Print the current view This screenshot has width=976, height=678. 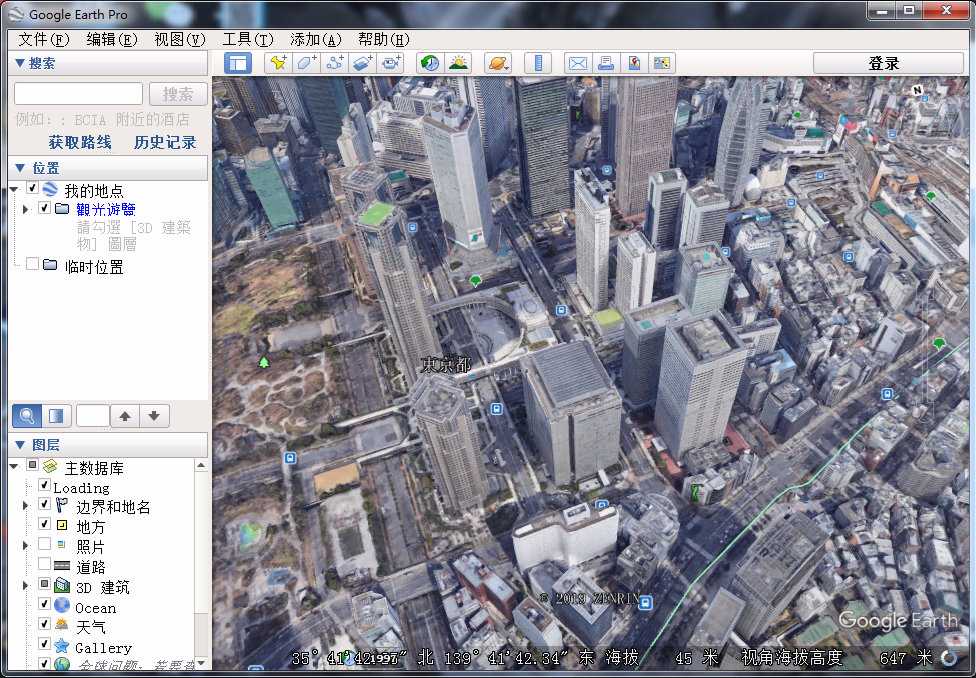pos(606,63)
